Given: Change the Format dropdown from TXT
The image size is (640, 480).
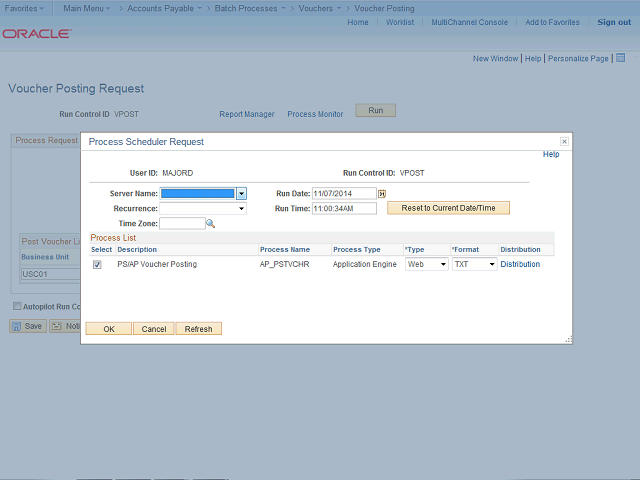Looking at the screenshot, I should [x=474, y=265].
